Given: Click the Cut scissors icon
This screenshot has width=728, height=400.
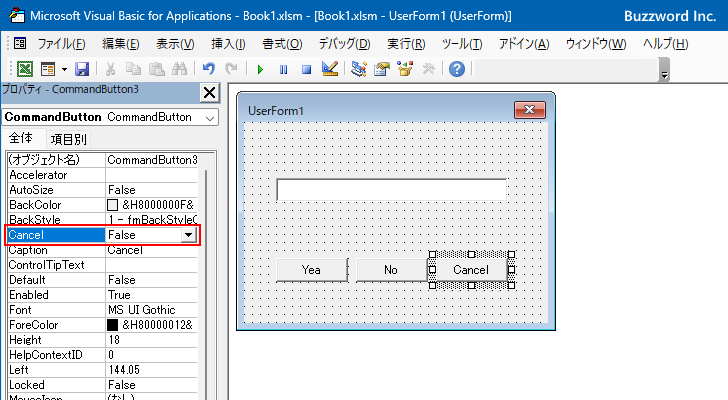Looking at the screenshot, I should [110, 69].
